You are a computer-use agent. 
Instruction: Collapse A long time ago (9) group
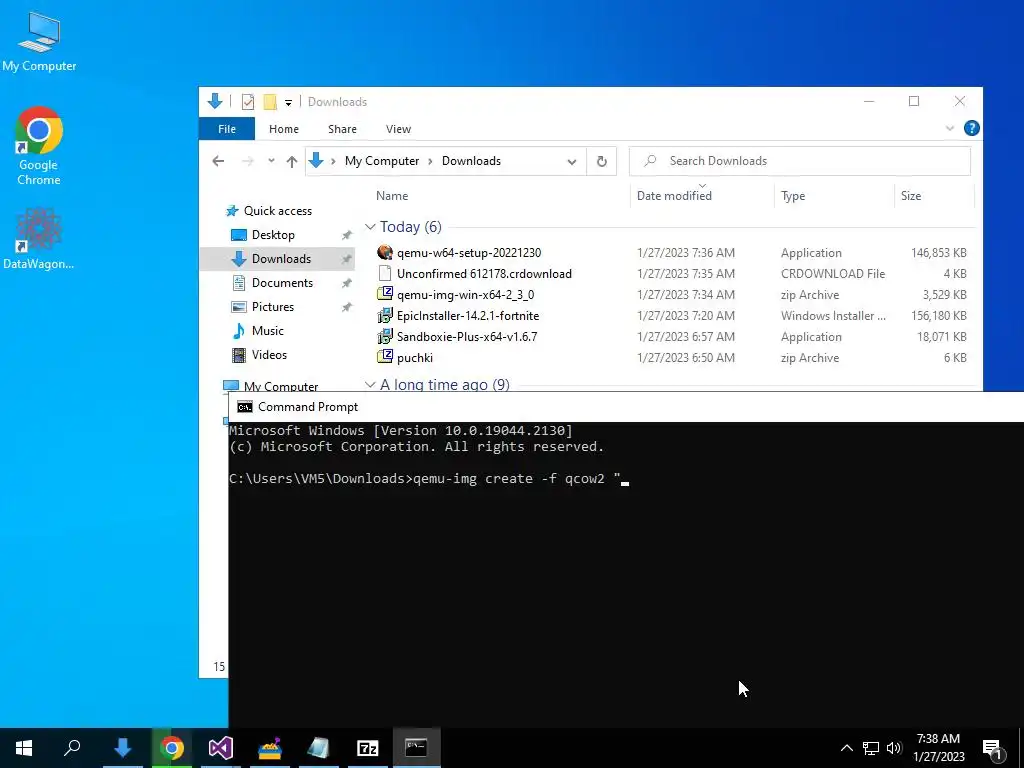370,385
